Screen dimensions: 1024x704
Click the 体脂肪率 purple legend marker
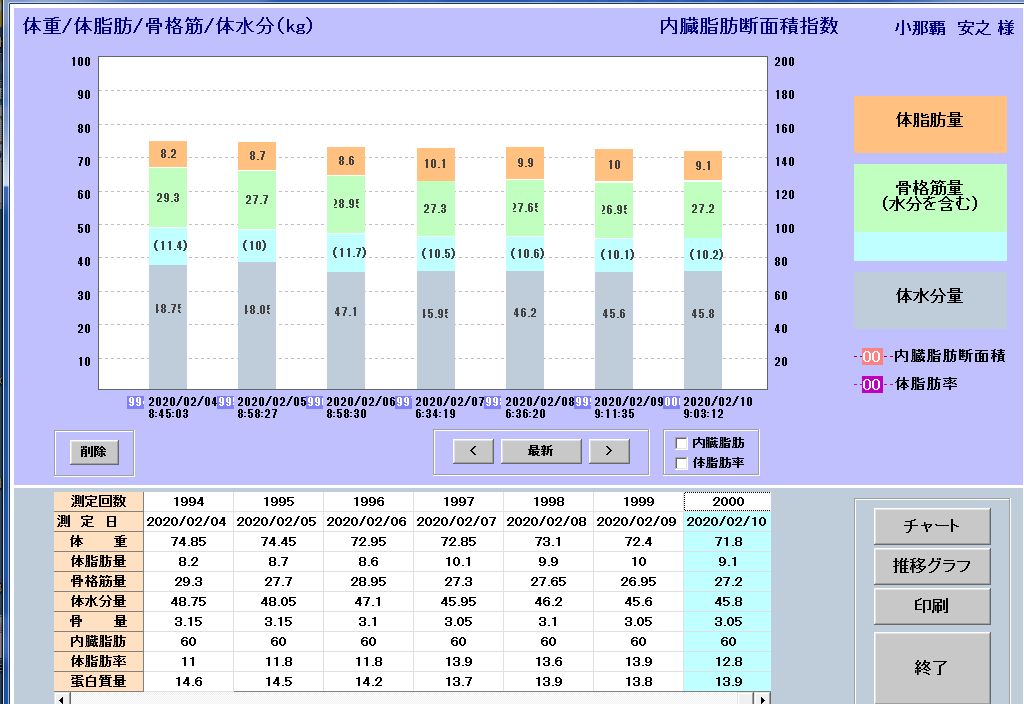click(871, 384)
